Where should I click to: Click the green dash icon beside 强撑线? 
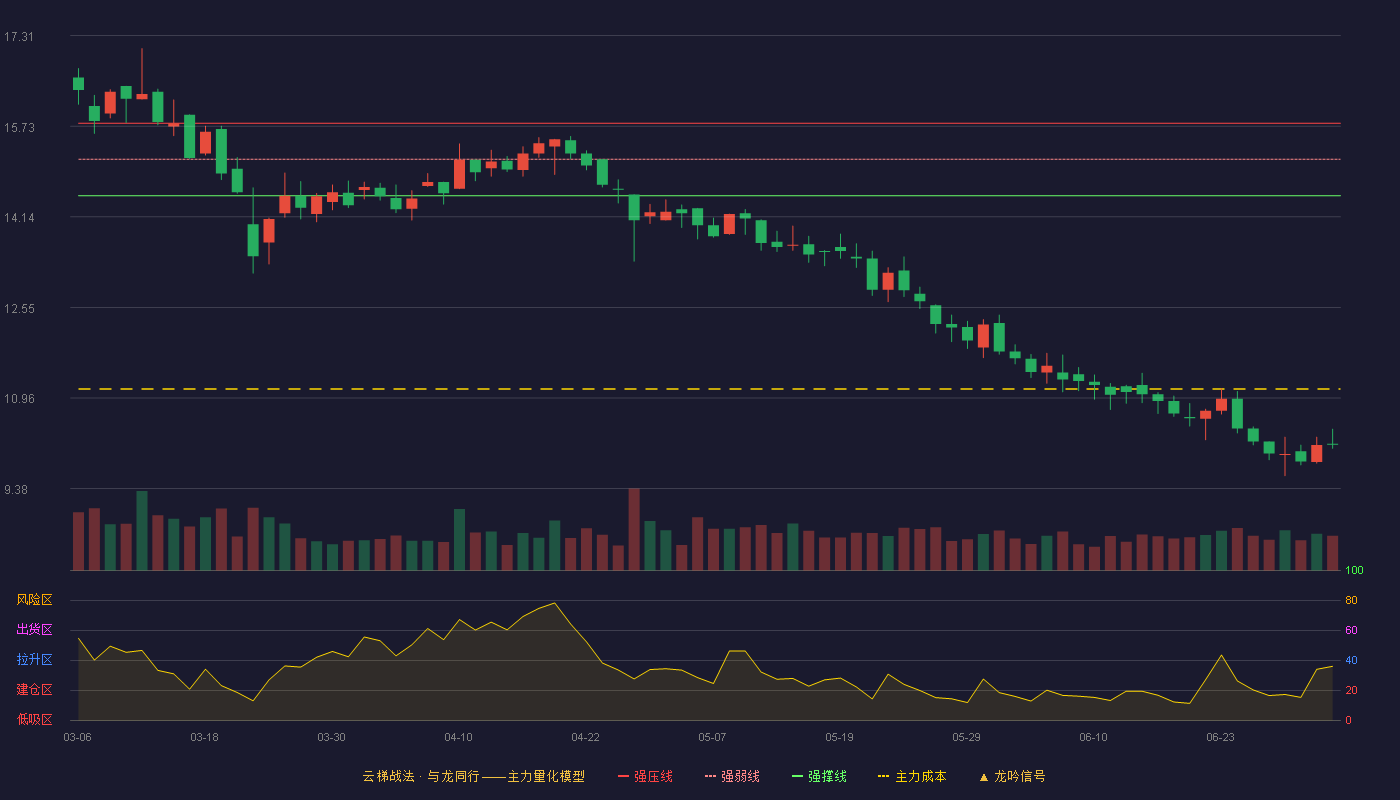point(797,776)
